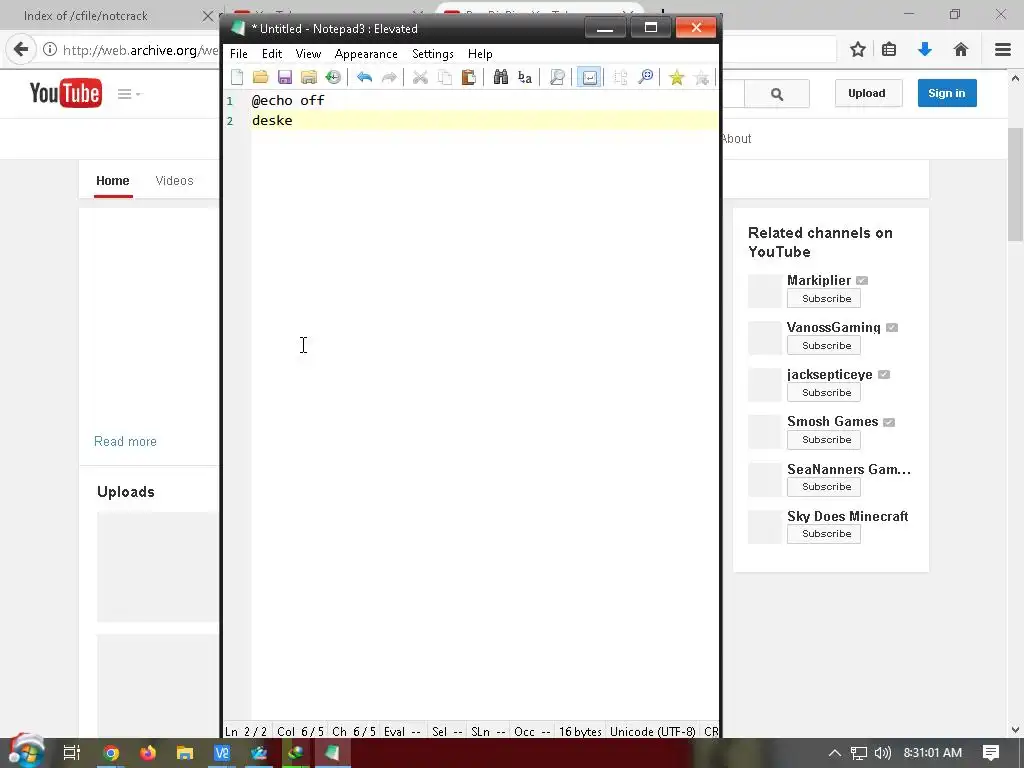Open the Edit menu
The height and width of the screenshot is (768, 1024).
[x=272, y=54]
